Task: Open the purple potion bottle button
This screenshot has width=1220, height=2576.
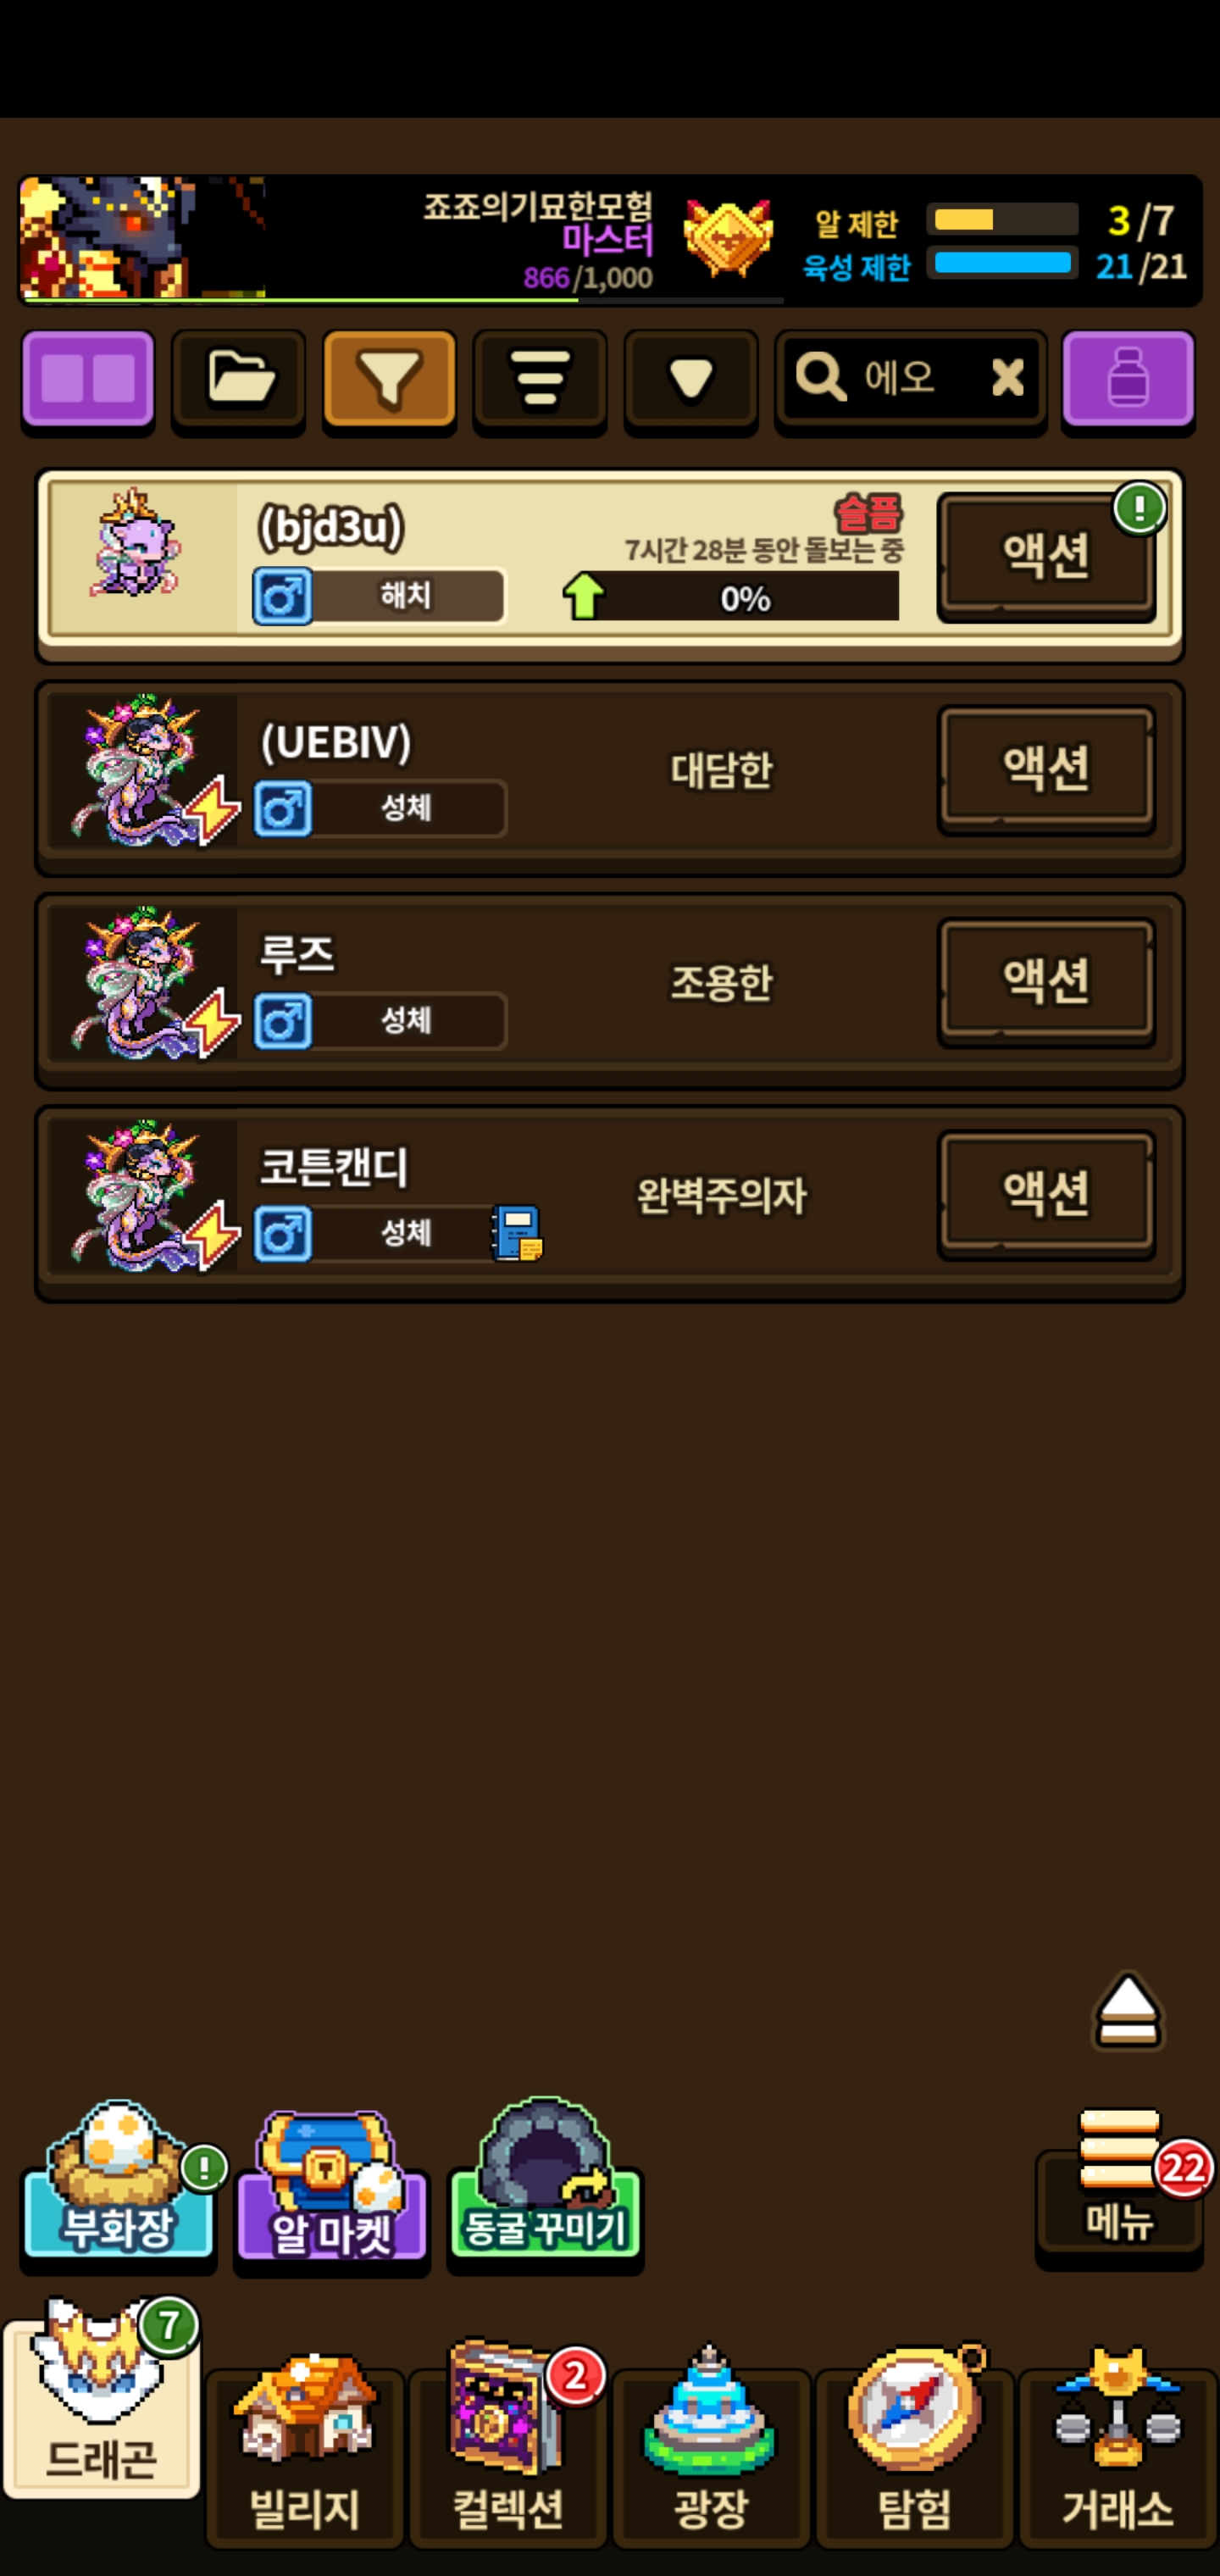Action: 1128,381
